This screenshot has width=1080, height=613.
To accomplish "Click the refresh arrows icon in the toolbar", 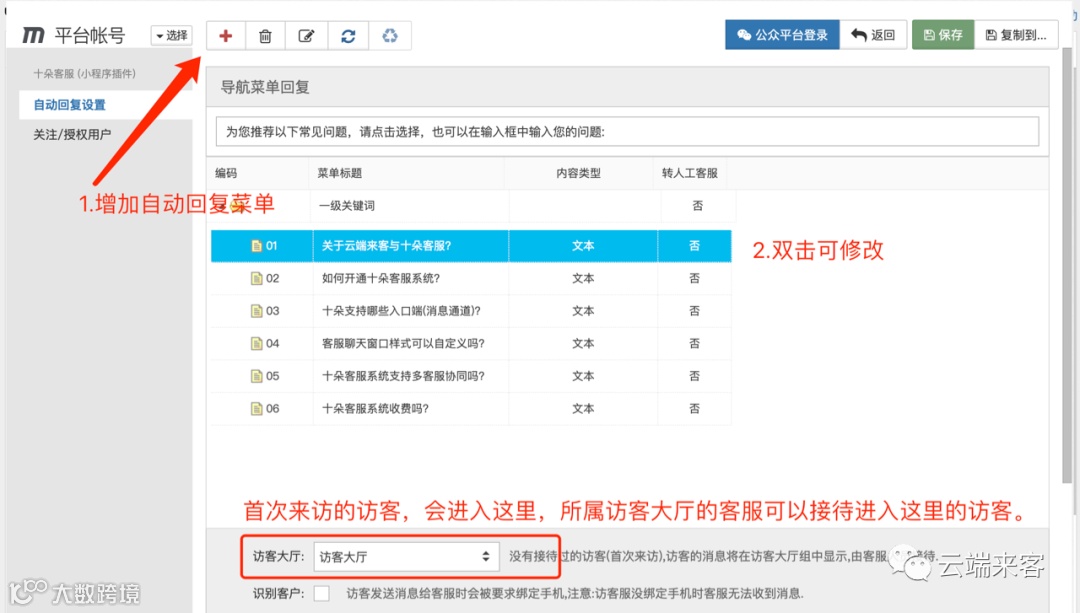I will (348, 36).
